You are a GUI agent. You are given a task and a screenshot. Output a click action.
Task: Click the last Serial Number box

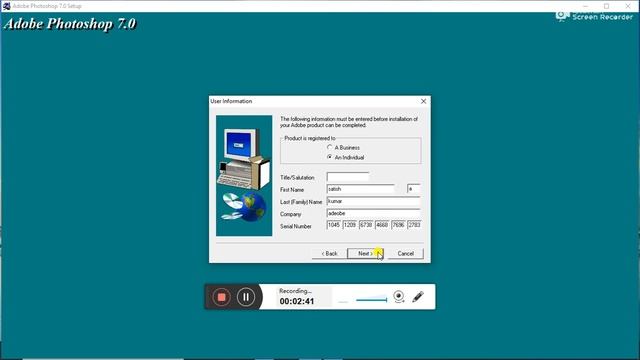(414, 225)
